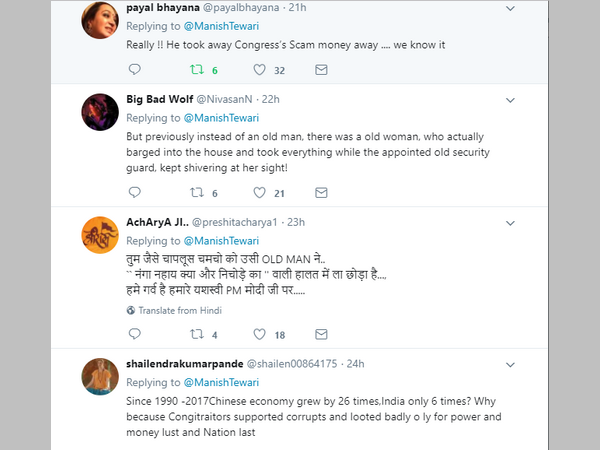Expand shailendrakumarpande tweet options chevron
The width and height of the screenshot is (600, 450).
(x=510, y=363)
